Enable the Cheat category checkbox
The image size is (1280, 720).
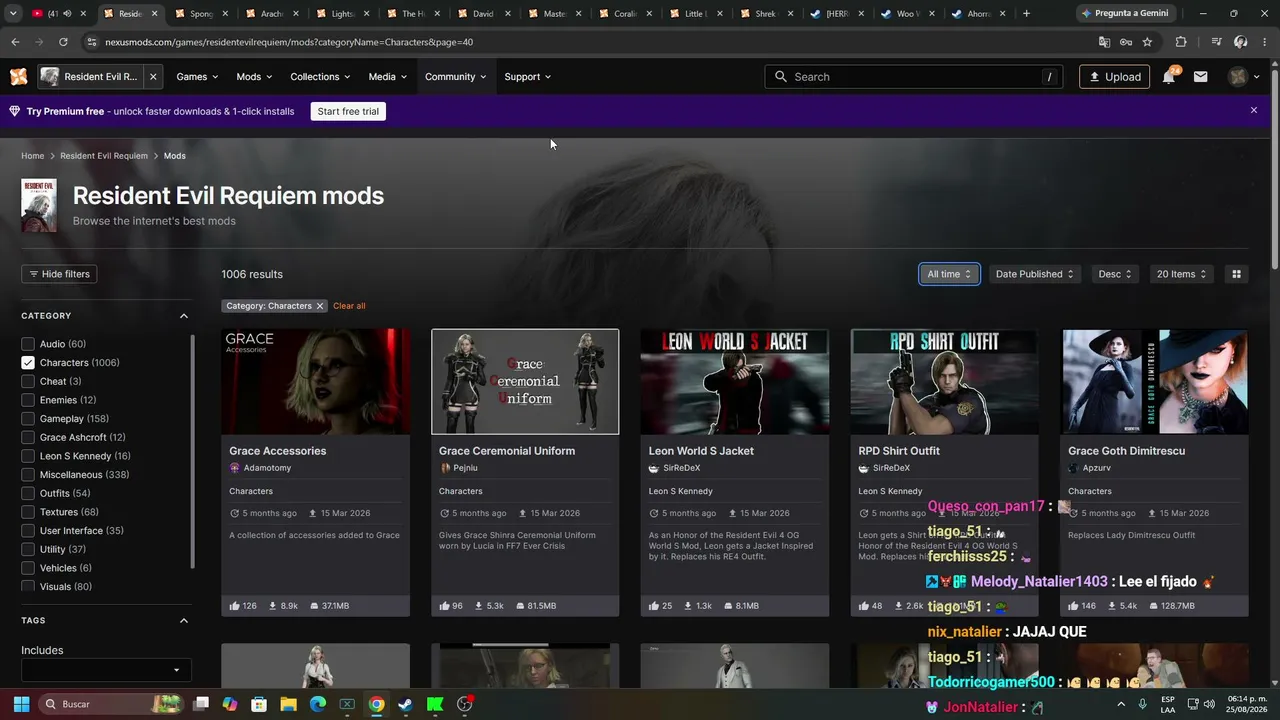tap(28, 381)
